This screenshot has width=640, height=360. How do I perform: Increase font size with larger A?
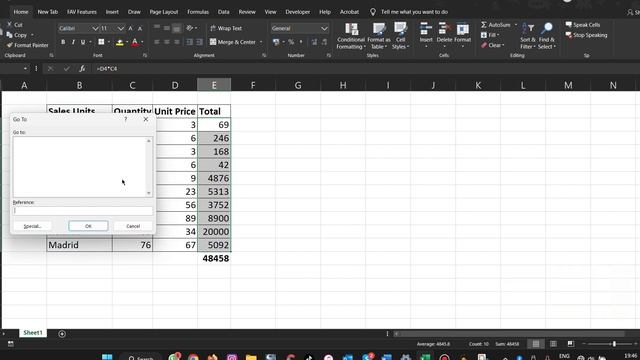tap(130, 29)
